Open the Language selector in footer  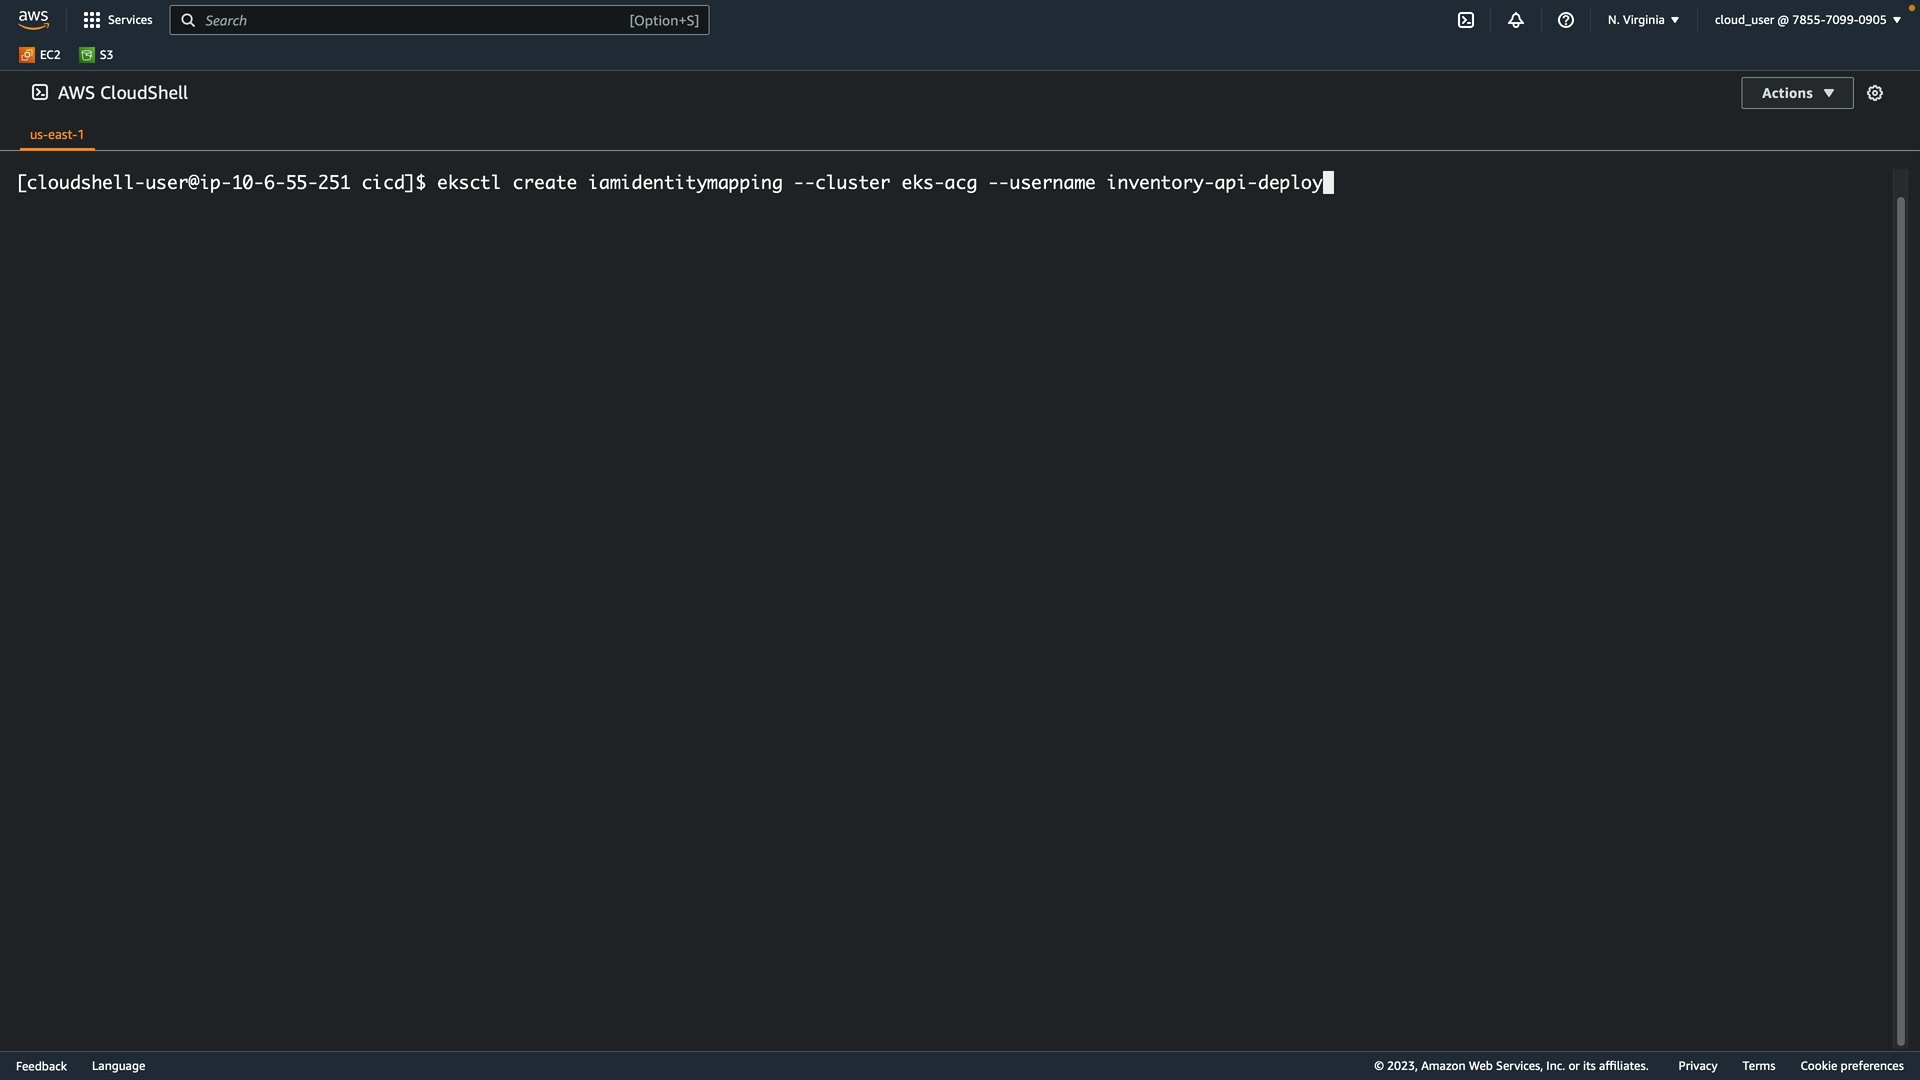point(118,1066)
